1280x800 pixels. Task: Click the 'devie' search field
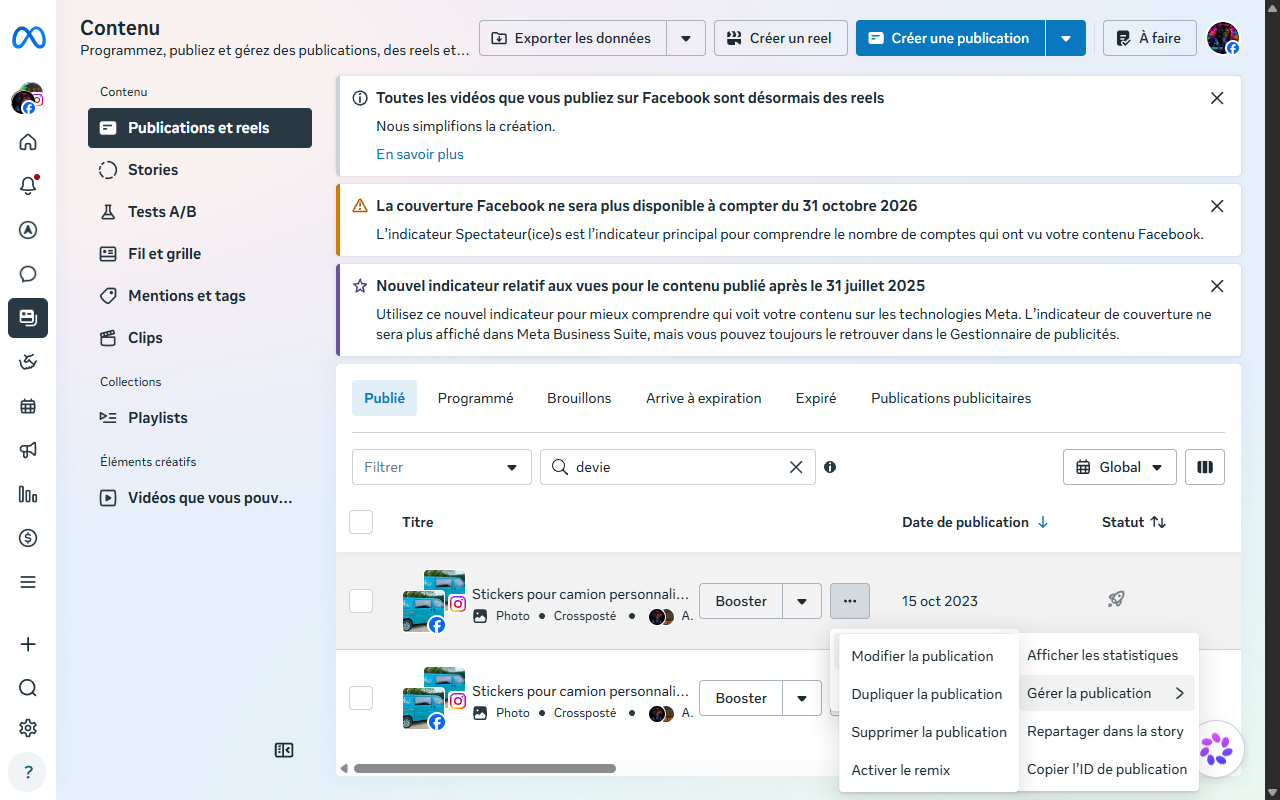(x=678, y=467)
